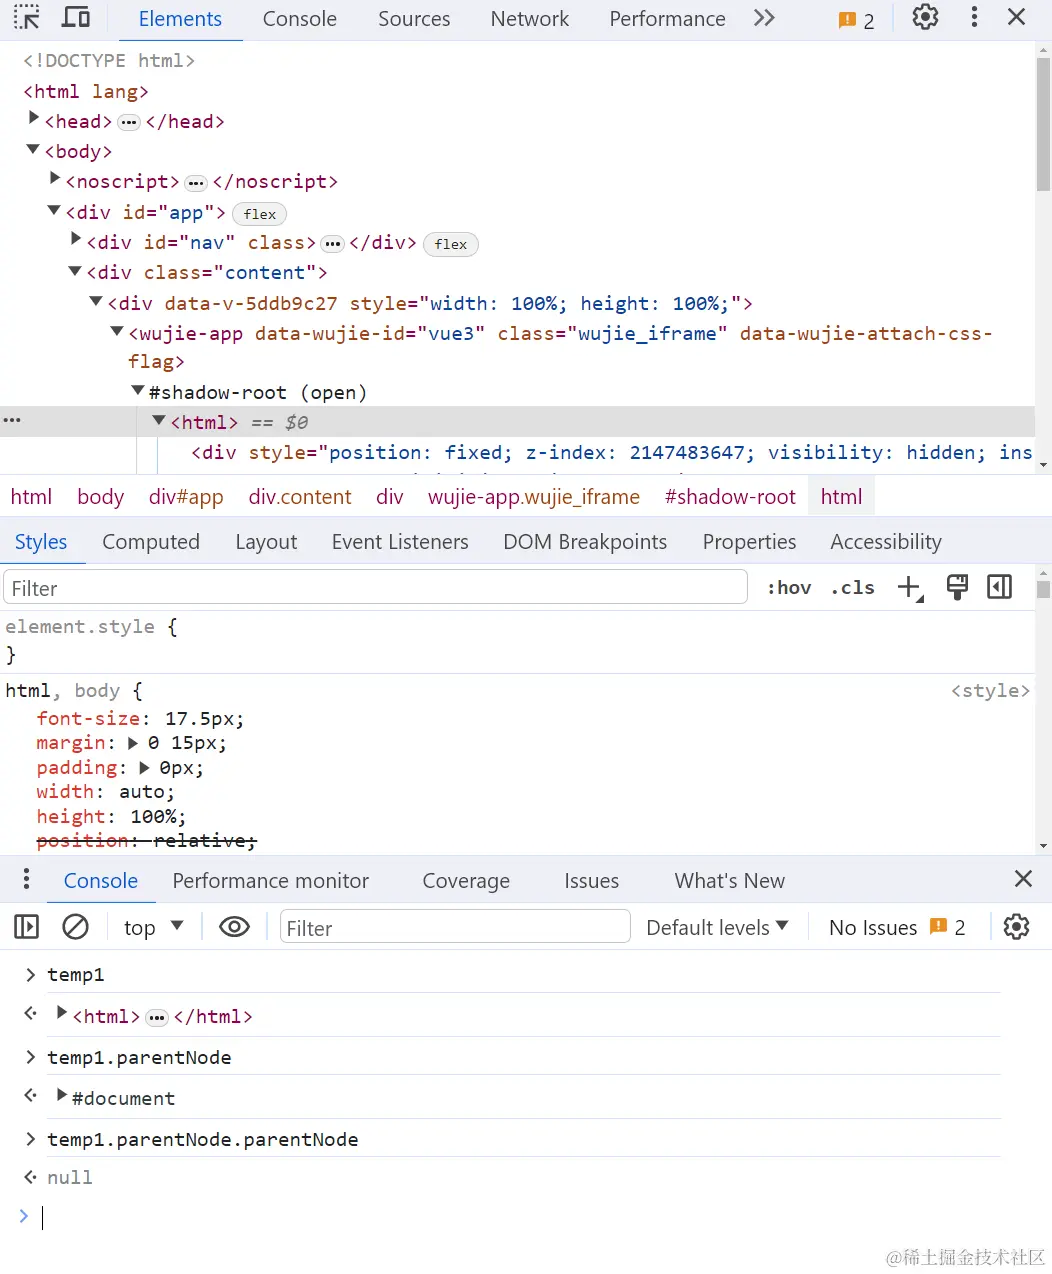Toggle the rendering emulations paintbrush icon
The height and width of the screenshot is (1274, 1052).
coord(957,588)
